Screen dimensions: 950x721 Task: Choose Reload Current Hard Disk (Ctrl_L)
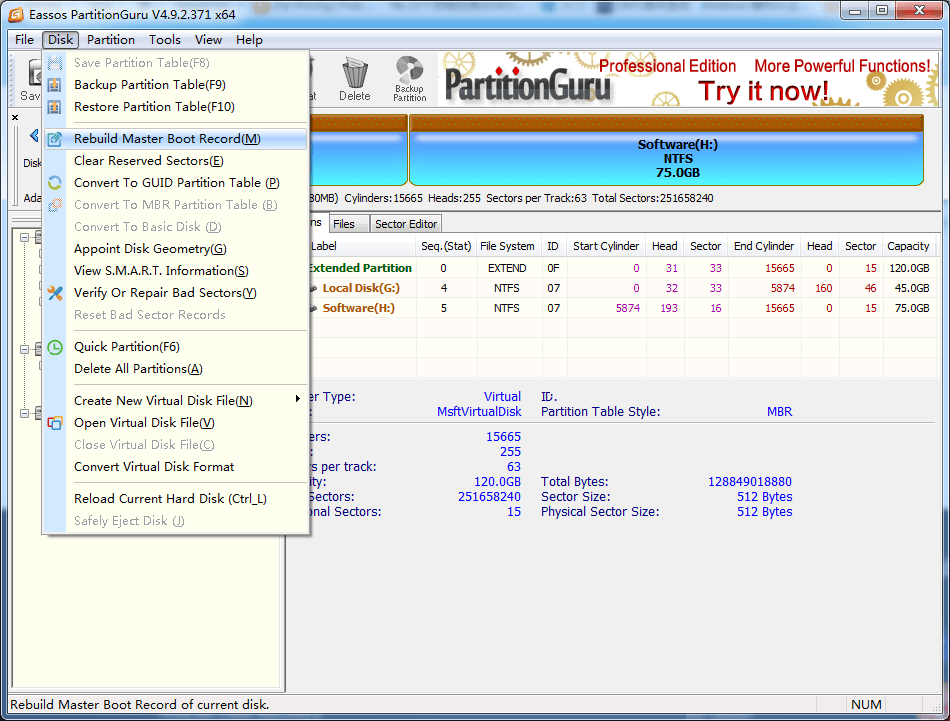tap(170, 499)
